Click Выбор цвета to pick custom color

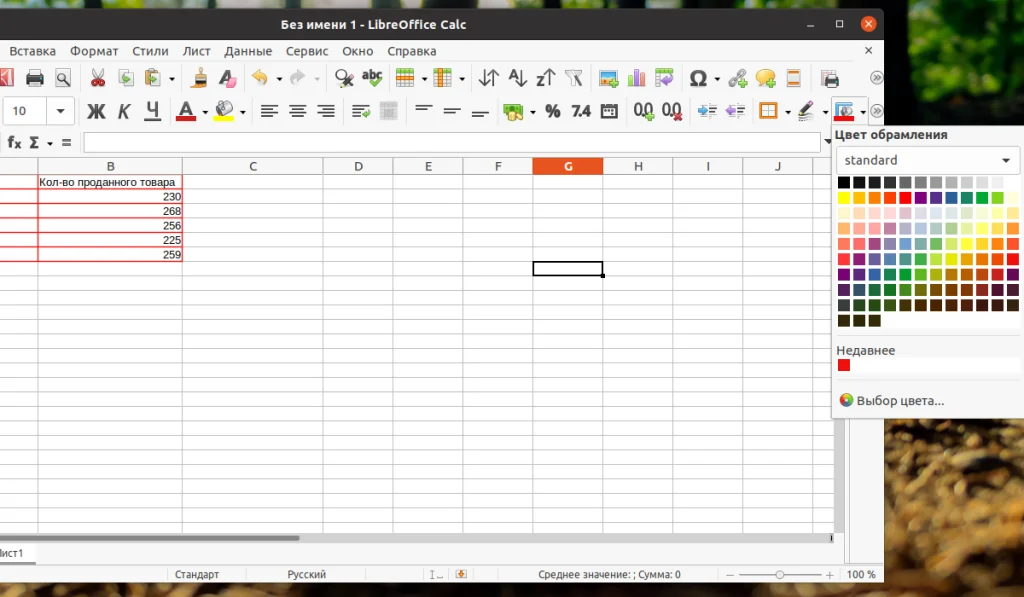point(897,400)
